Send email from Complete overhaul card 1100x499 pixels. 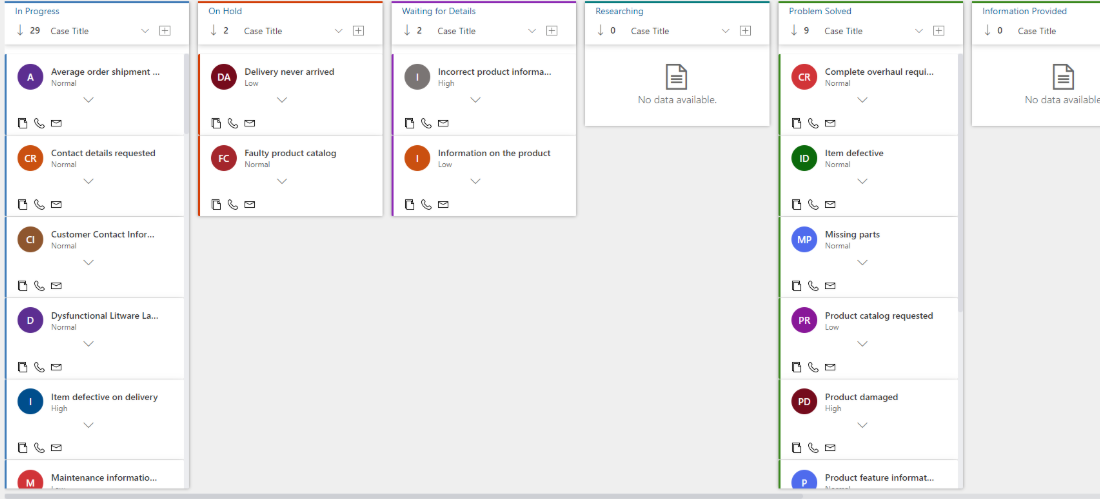click(x=830, y=124)
